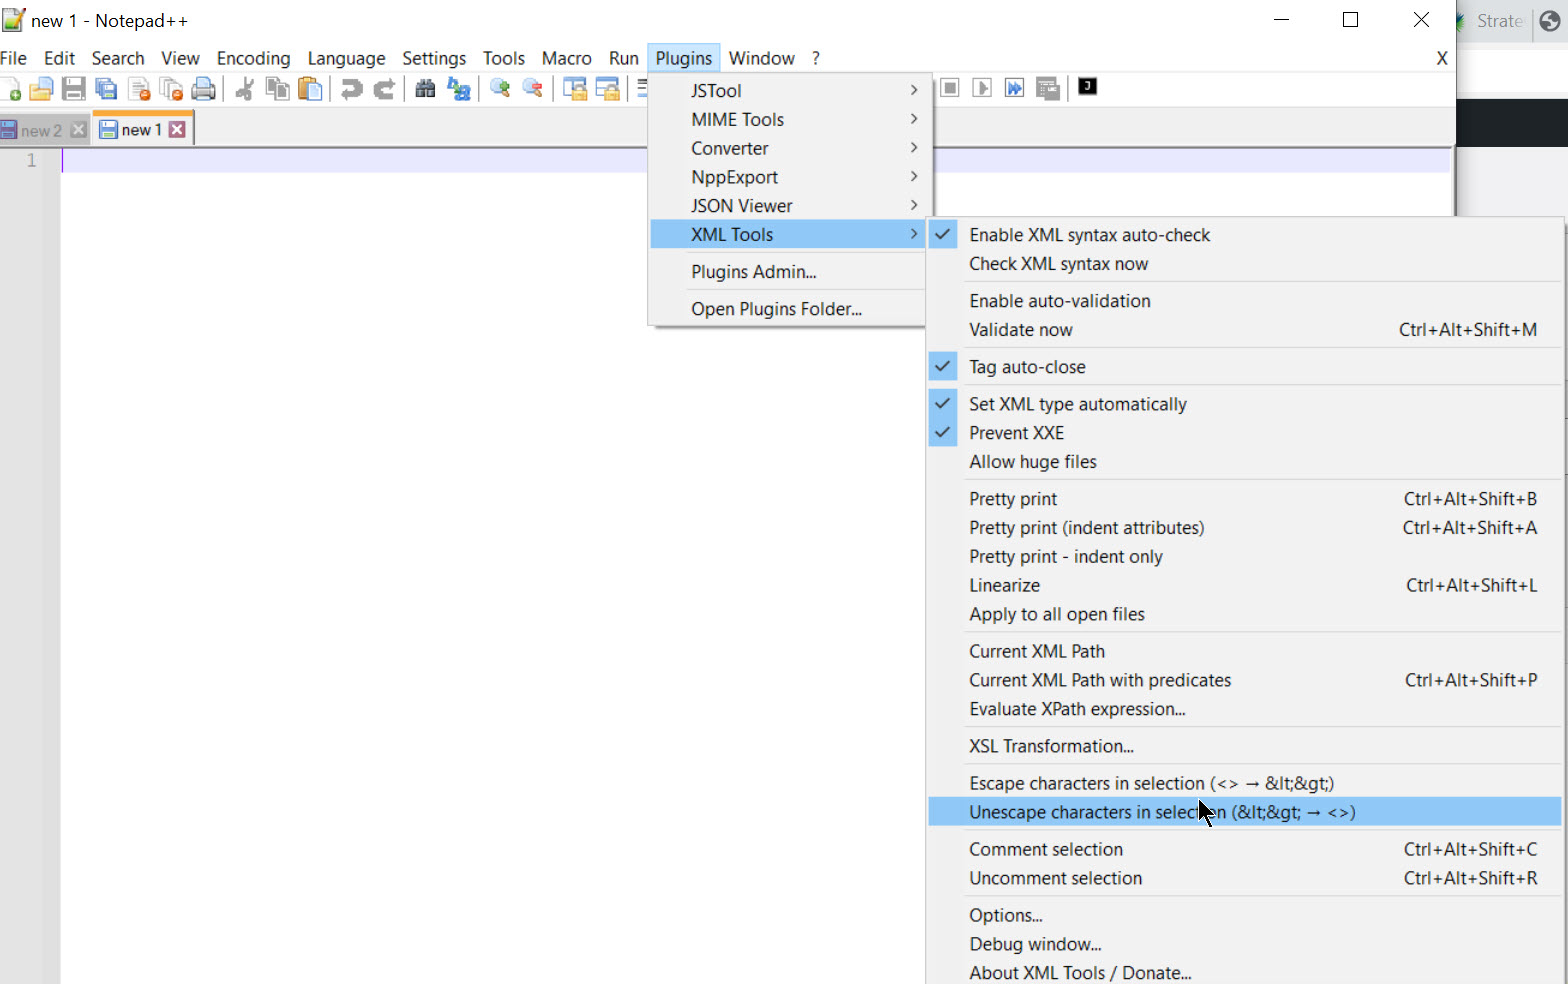Choose Unescape characters in selection
This screenshot has width=1568, height=984.
[x=1245, y=813]
